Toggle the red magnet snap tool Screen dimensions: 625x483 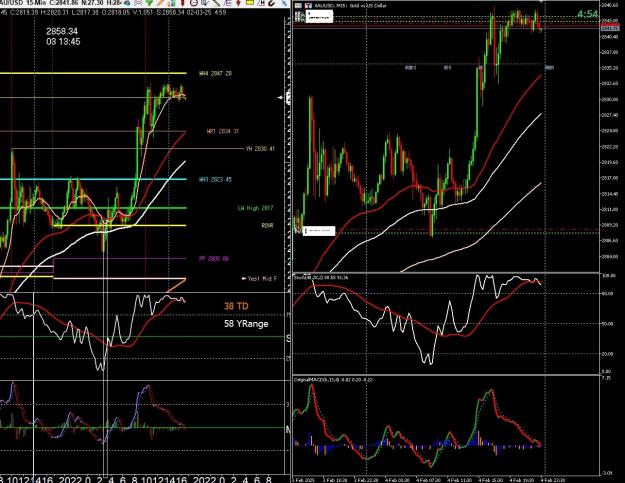coord(271,3)
